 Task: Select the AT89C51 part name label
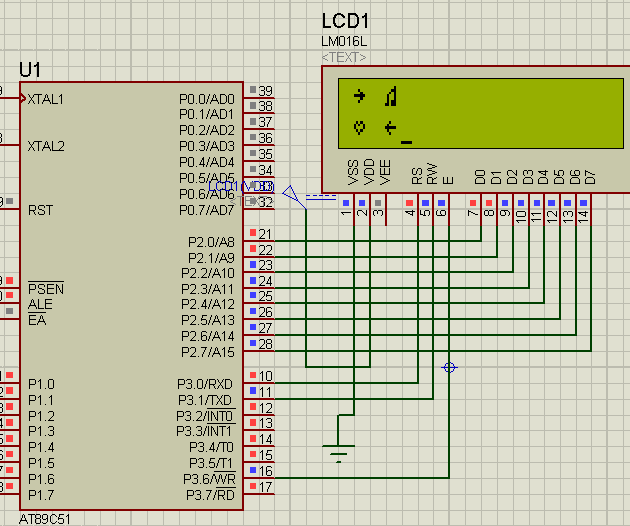(44, 519)
